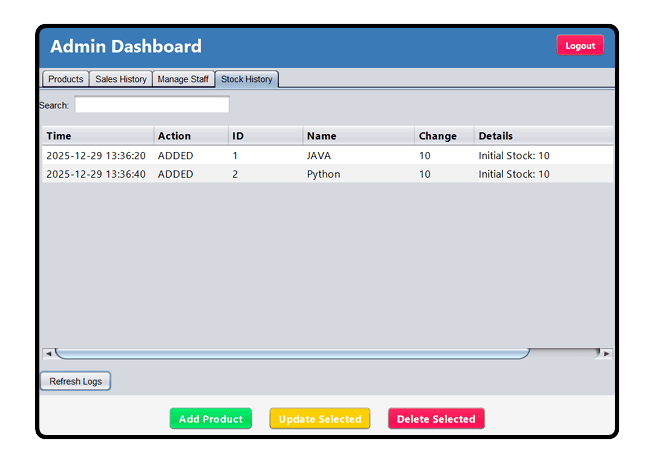The height and width of the screenshot is (461, 654).
Task: Click the Details column header
Action: pos(543,136)
